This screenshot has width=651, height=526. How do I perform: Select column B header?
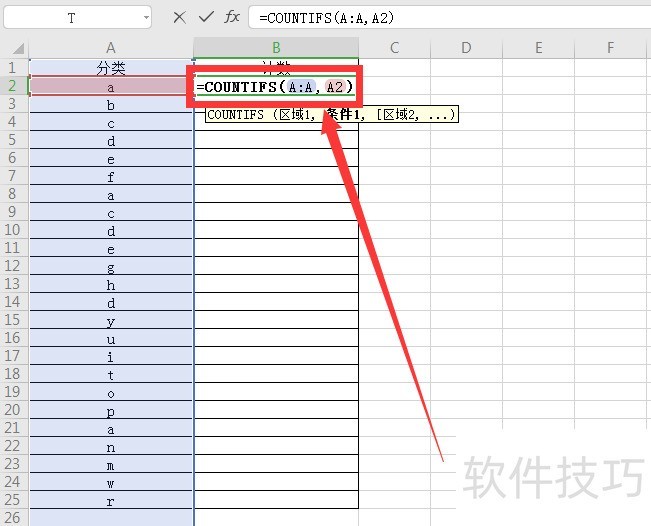point(276,48)
